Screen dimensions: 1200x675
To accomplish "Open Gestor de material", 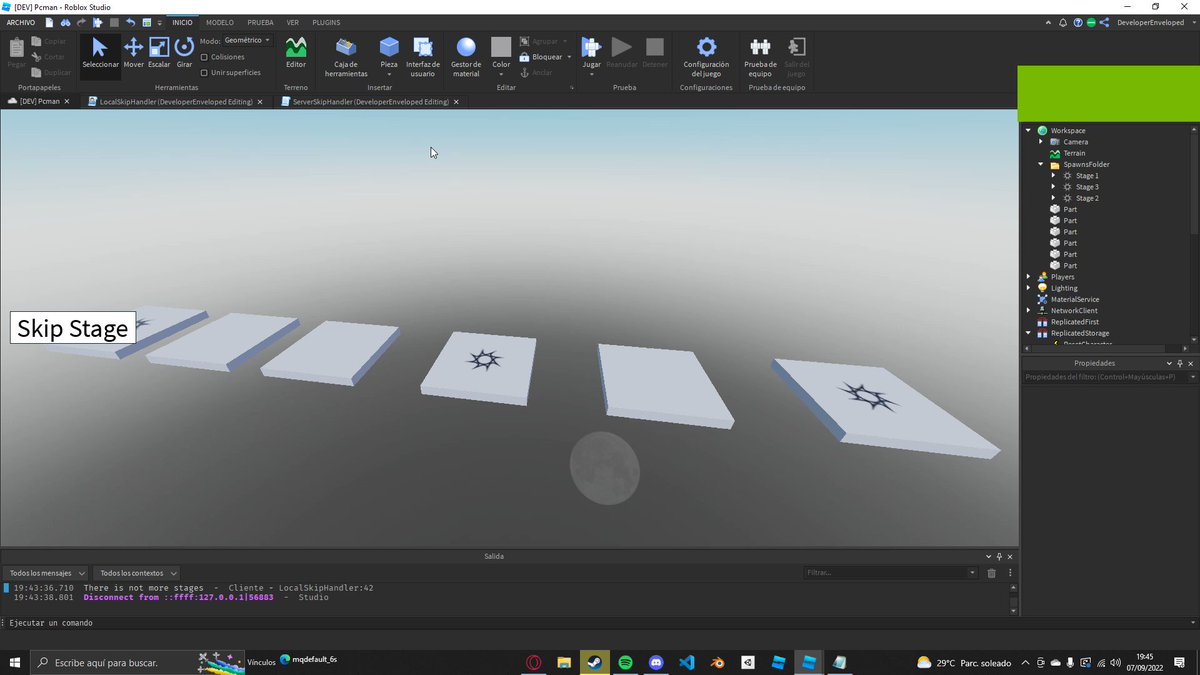I will coord(466,57).
